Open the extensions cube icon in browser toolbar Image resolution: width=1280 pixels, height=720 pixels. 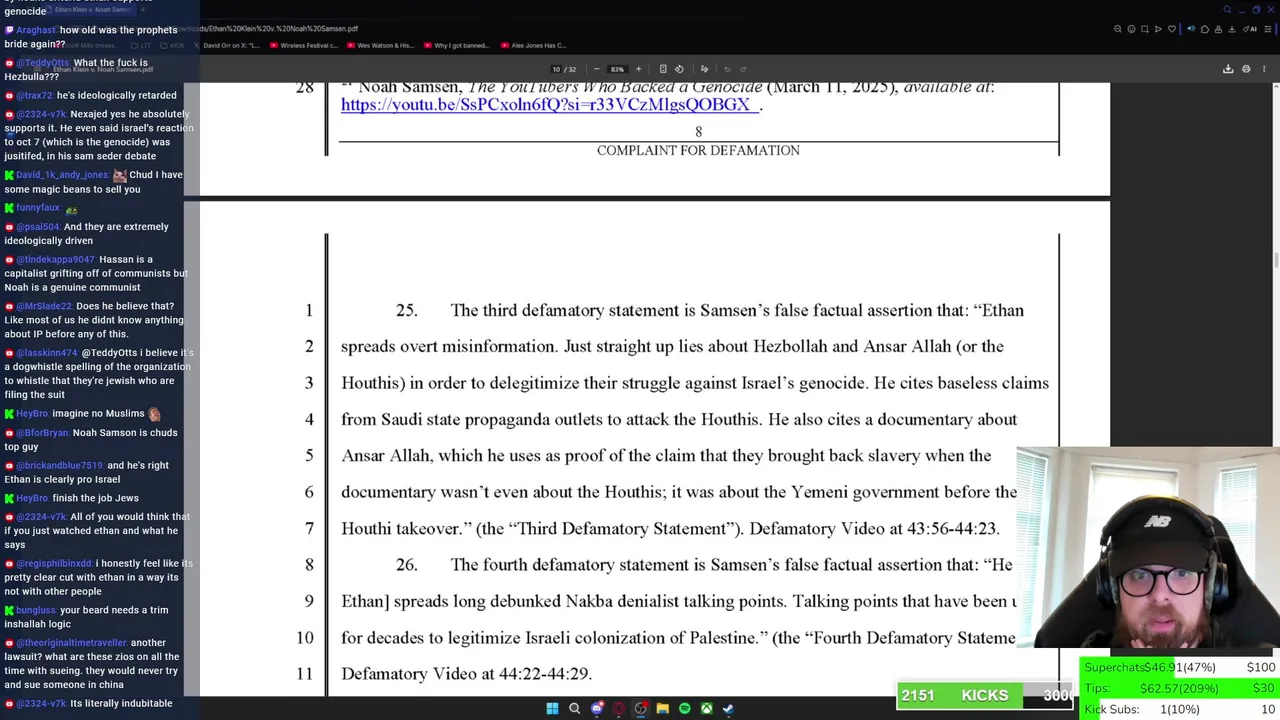coord(1205,29)
